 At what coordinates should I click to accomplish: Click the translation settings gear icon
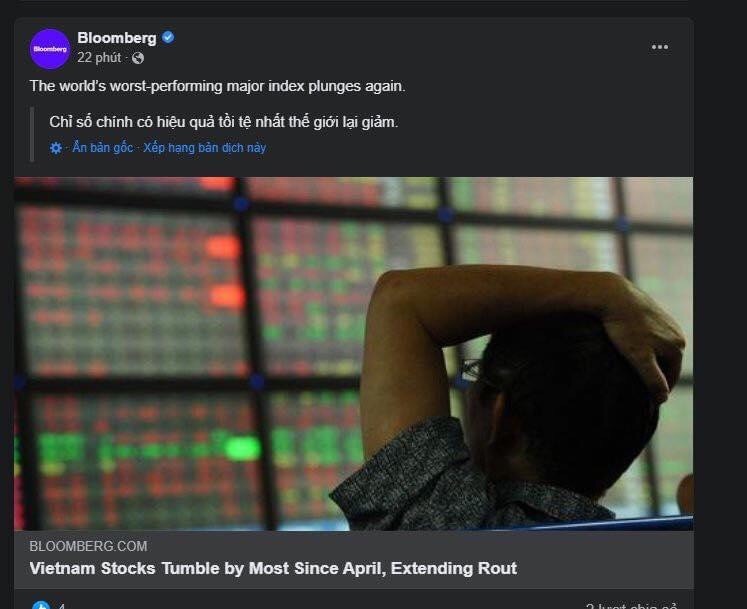click(x=56, y=148)
